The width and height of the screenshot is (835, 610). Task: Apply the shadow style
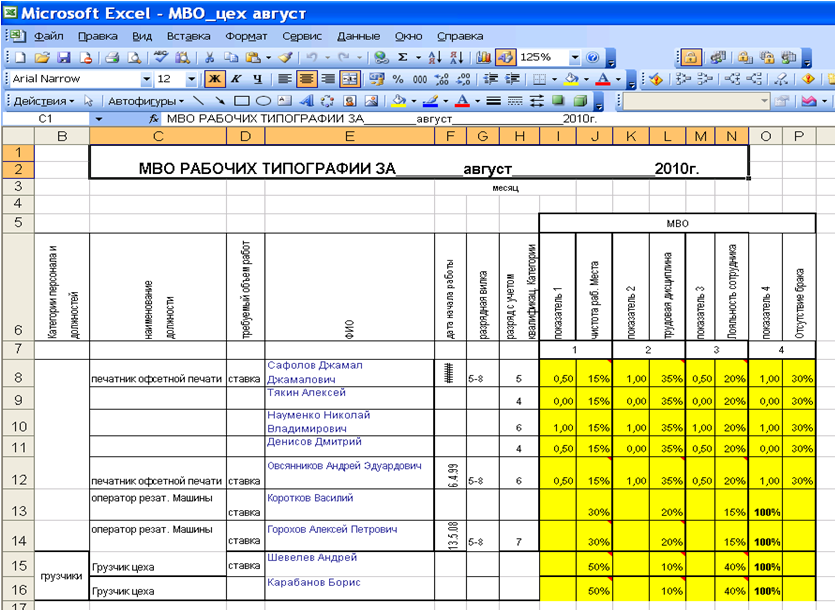(x=558, y=101)
